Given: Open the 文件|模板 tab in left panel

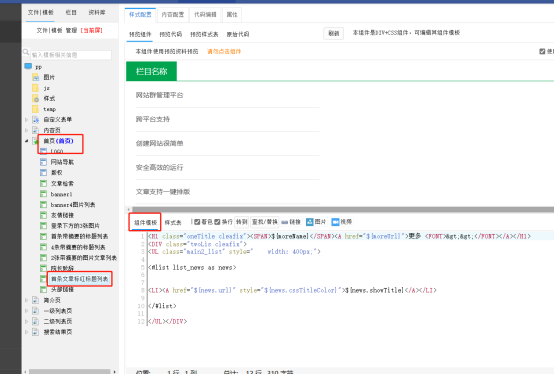Looking at the screenshot, I should 41,13.
